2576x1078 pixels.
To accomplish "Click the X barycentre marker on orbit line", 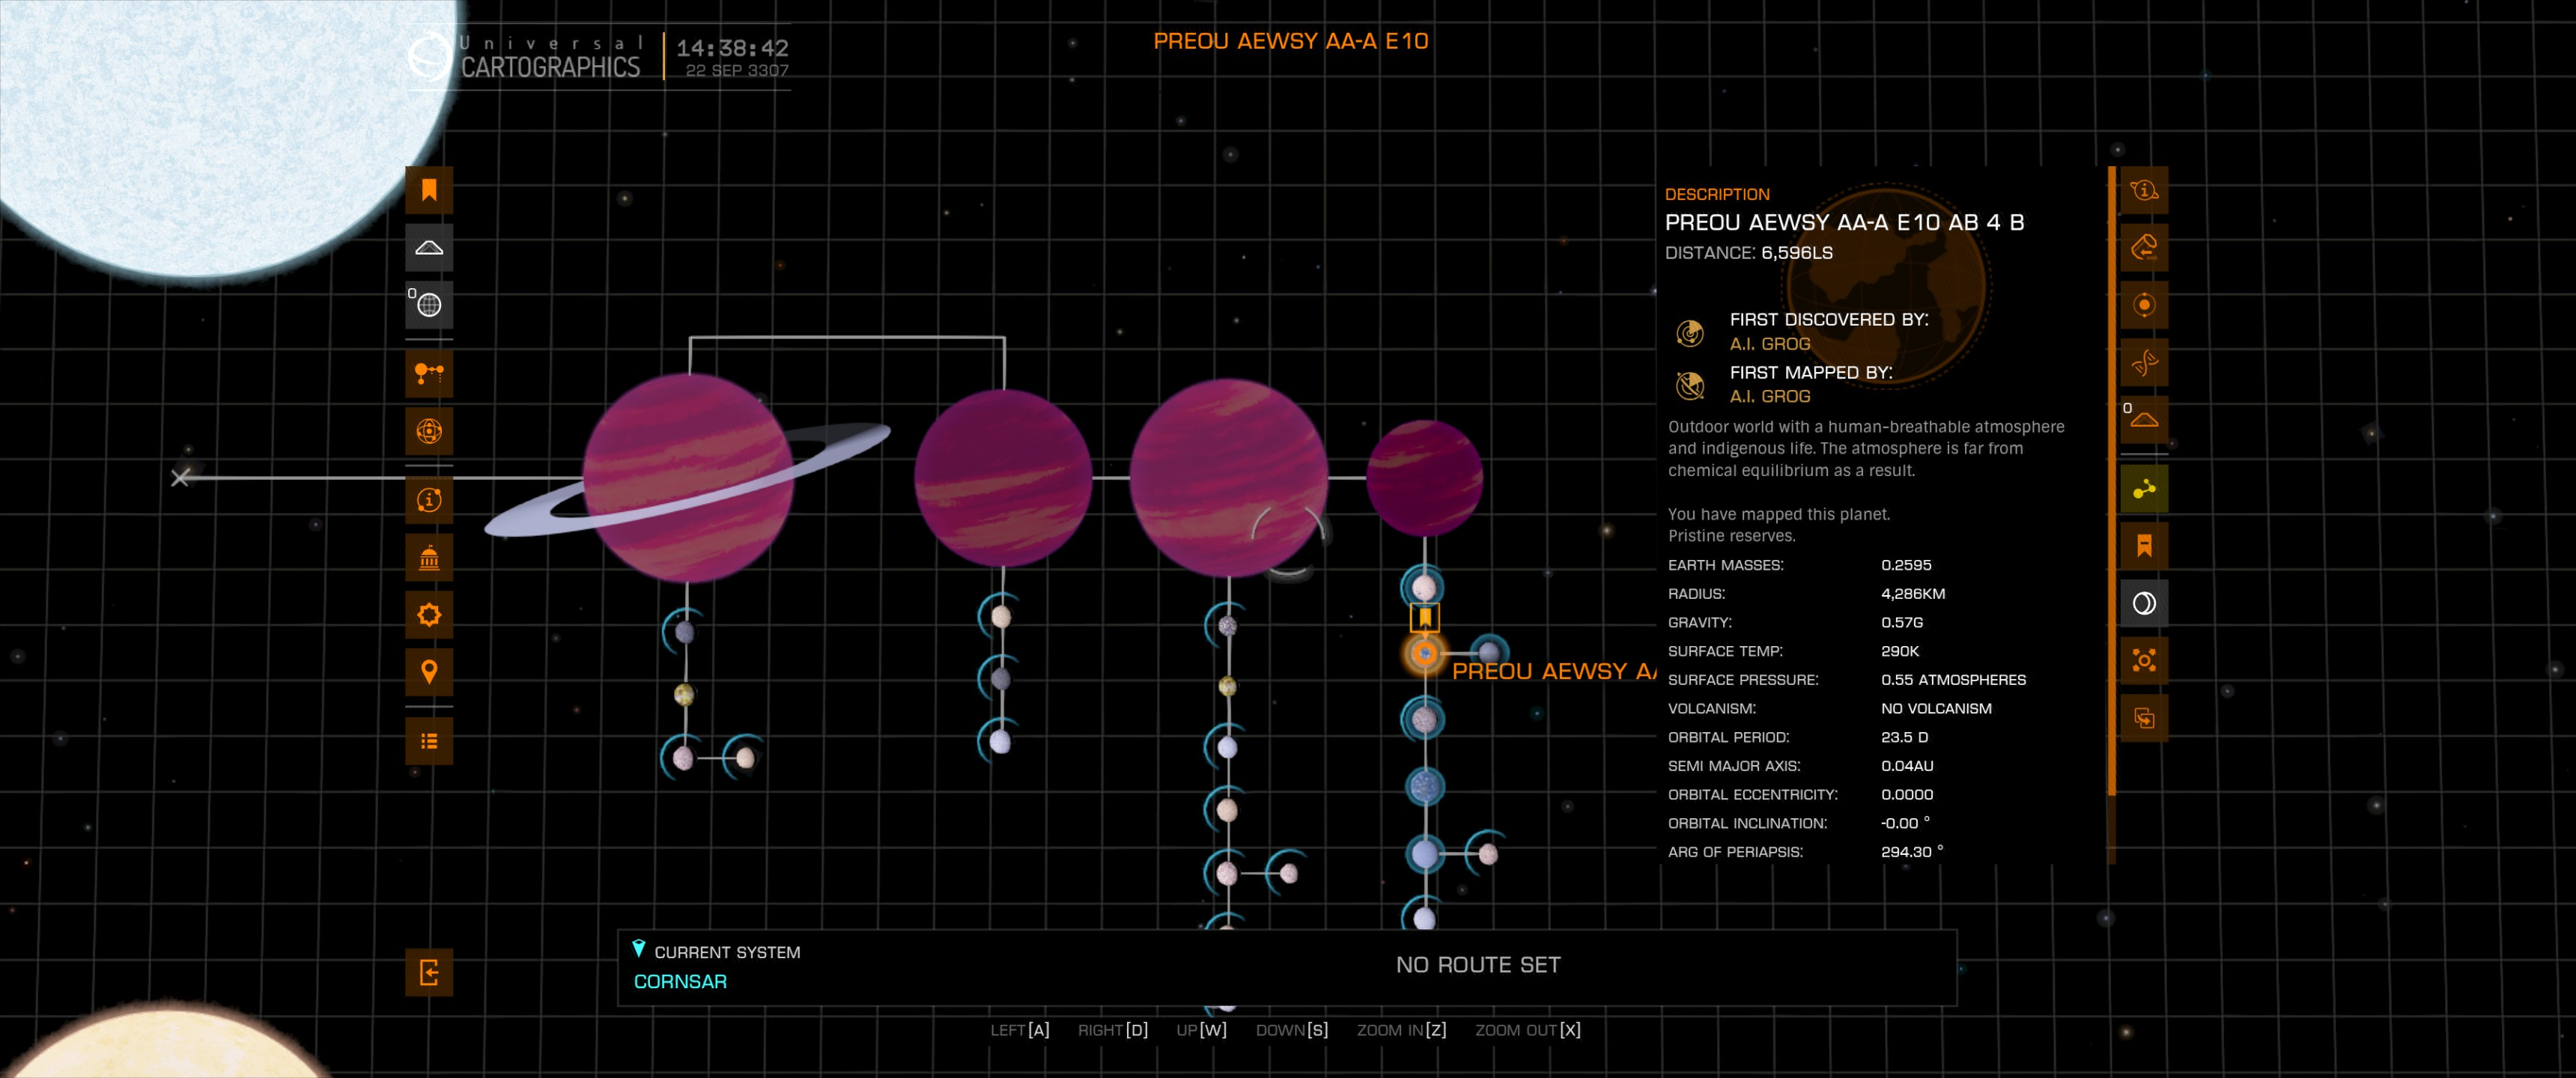I will (180, 478).
